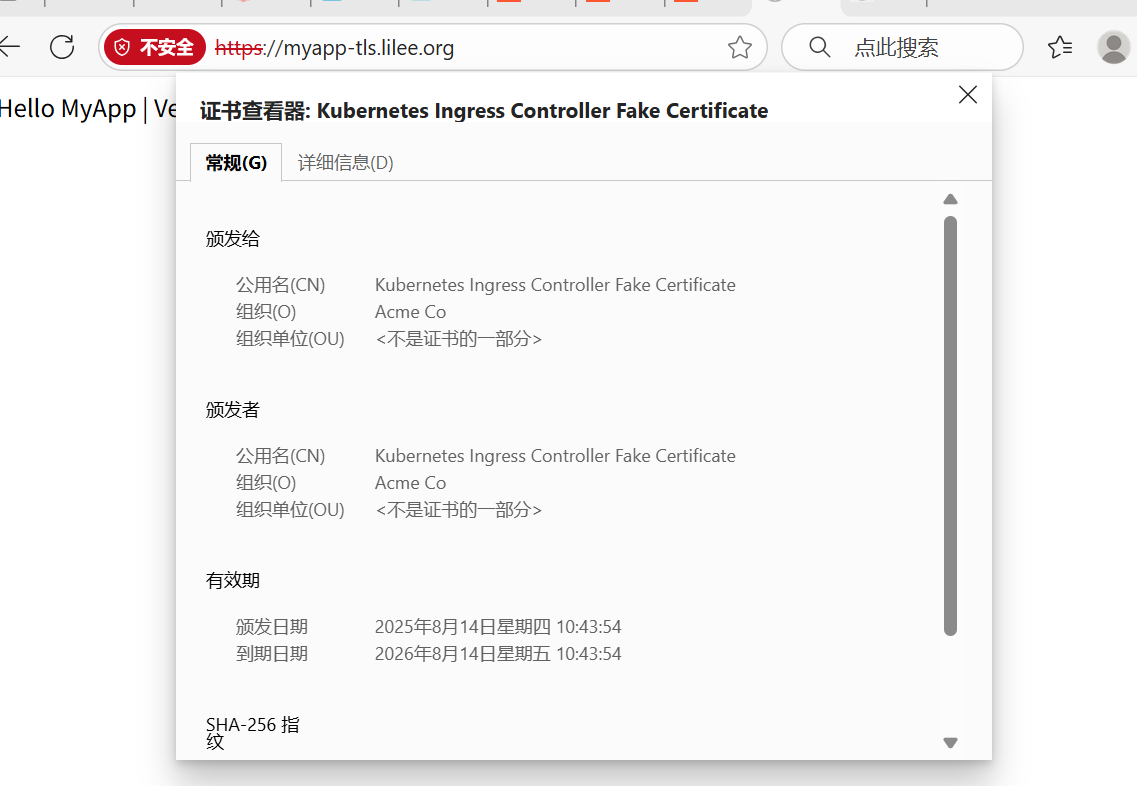The width and height of the screenshot is (1137, 786).
Task: Click the 颁发给 section heading
Action: pyautogui.click(x=233, y=239)
